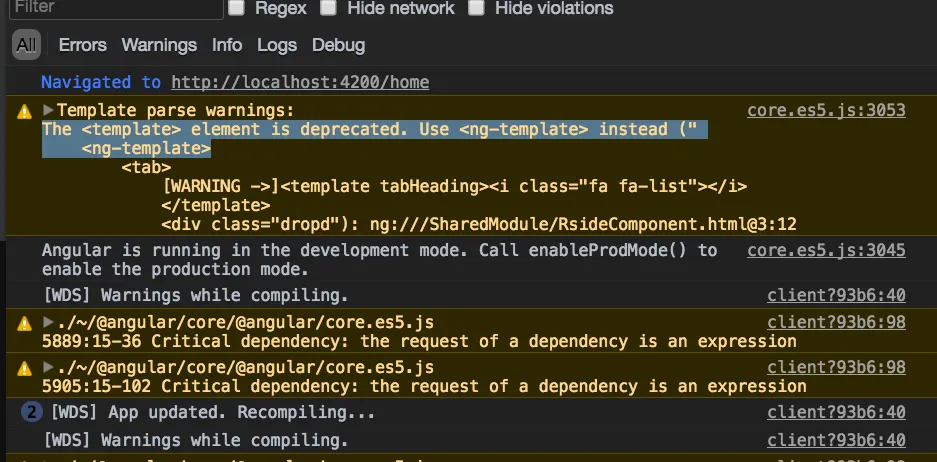This screenshot has height=462, width=937.
Task: Switch to the Info filter
Action: [227, 45]
